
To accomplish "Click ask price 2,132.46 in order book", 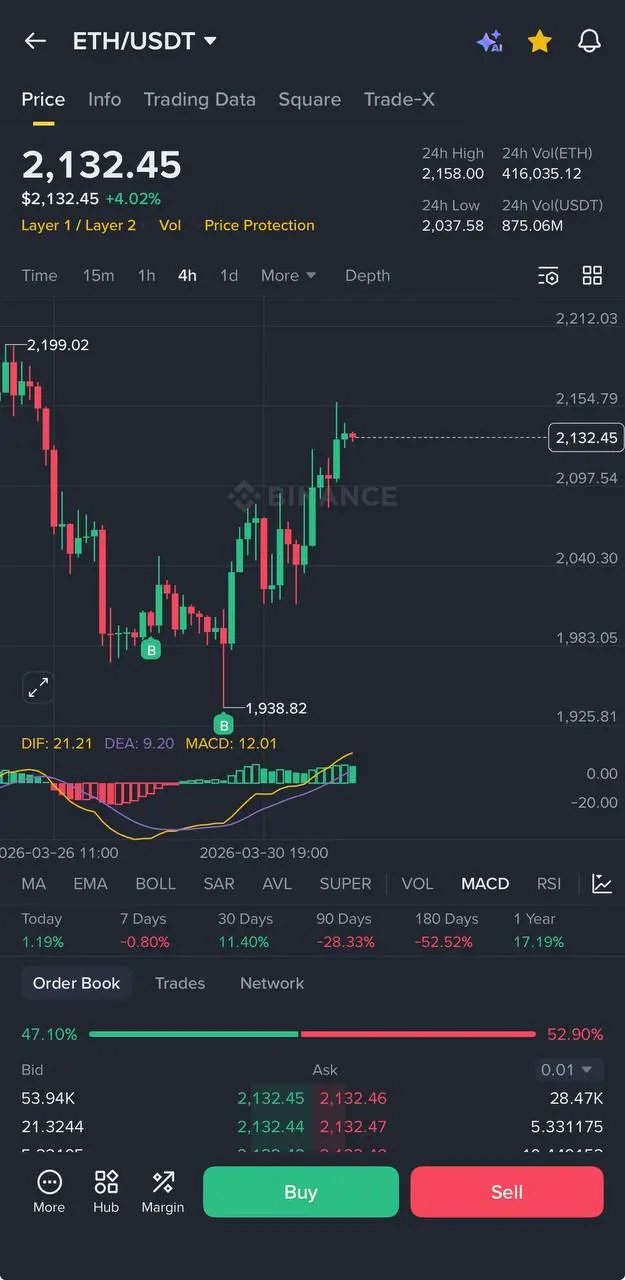I will point(353,1098).
